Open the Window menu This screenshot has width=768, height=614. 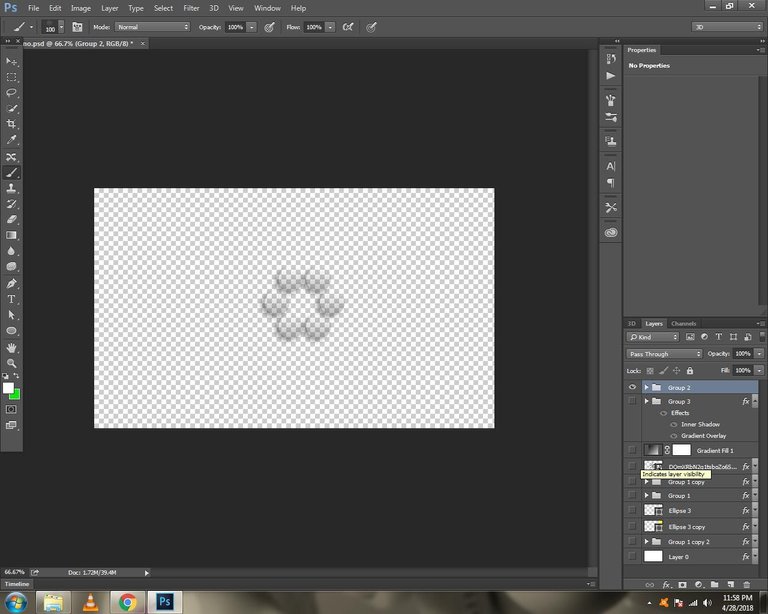[267, 8]
